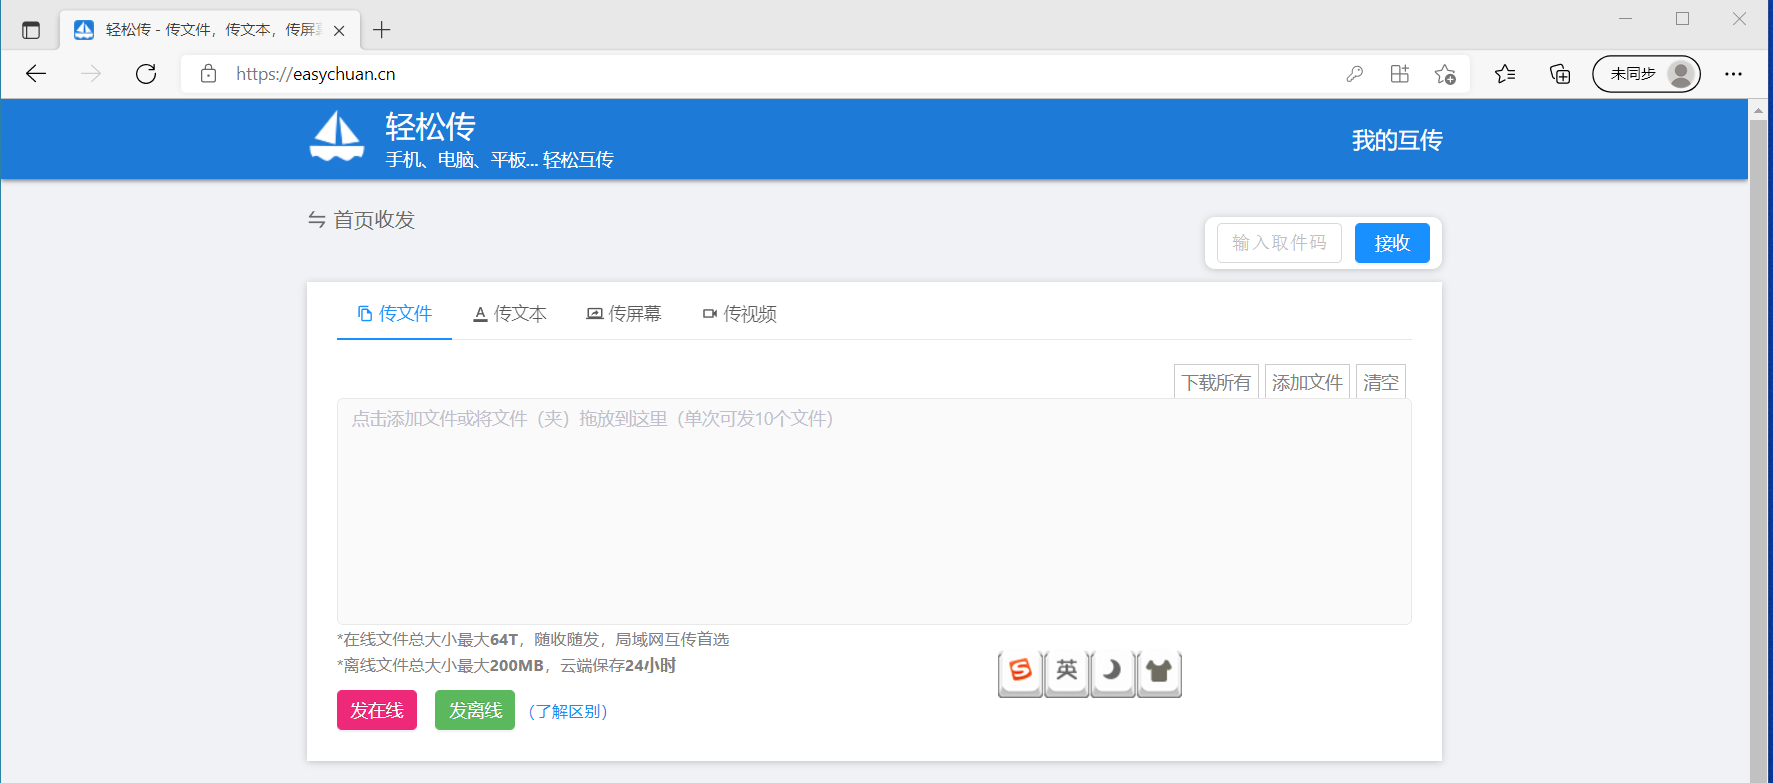Open the 未同步 profile button
Viewport: 1773px width, 783px height.
point(1645,74)
